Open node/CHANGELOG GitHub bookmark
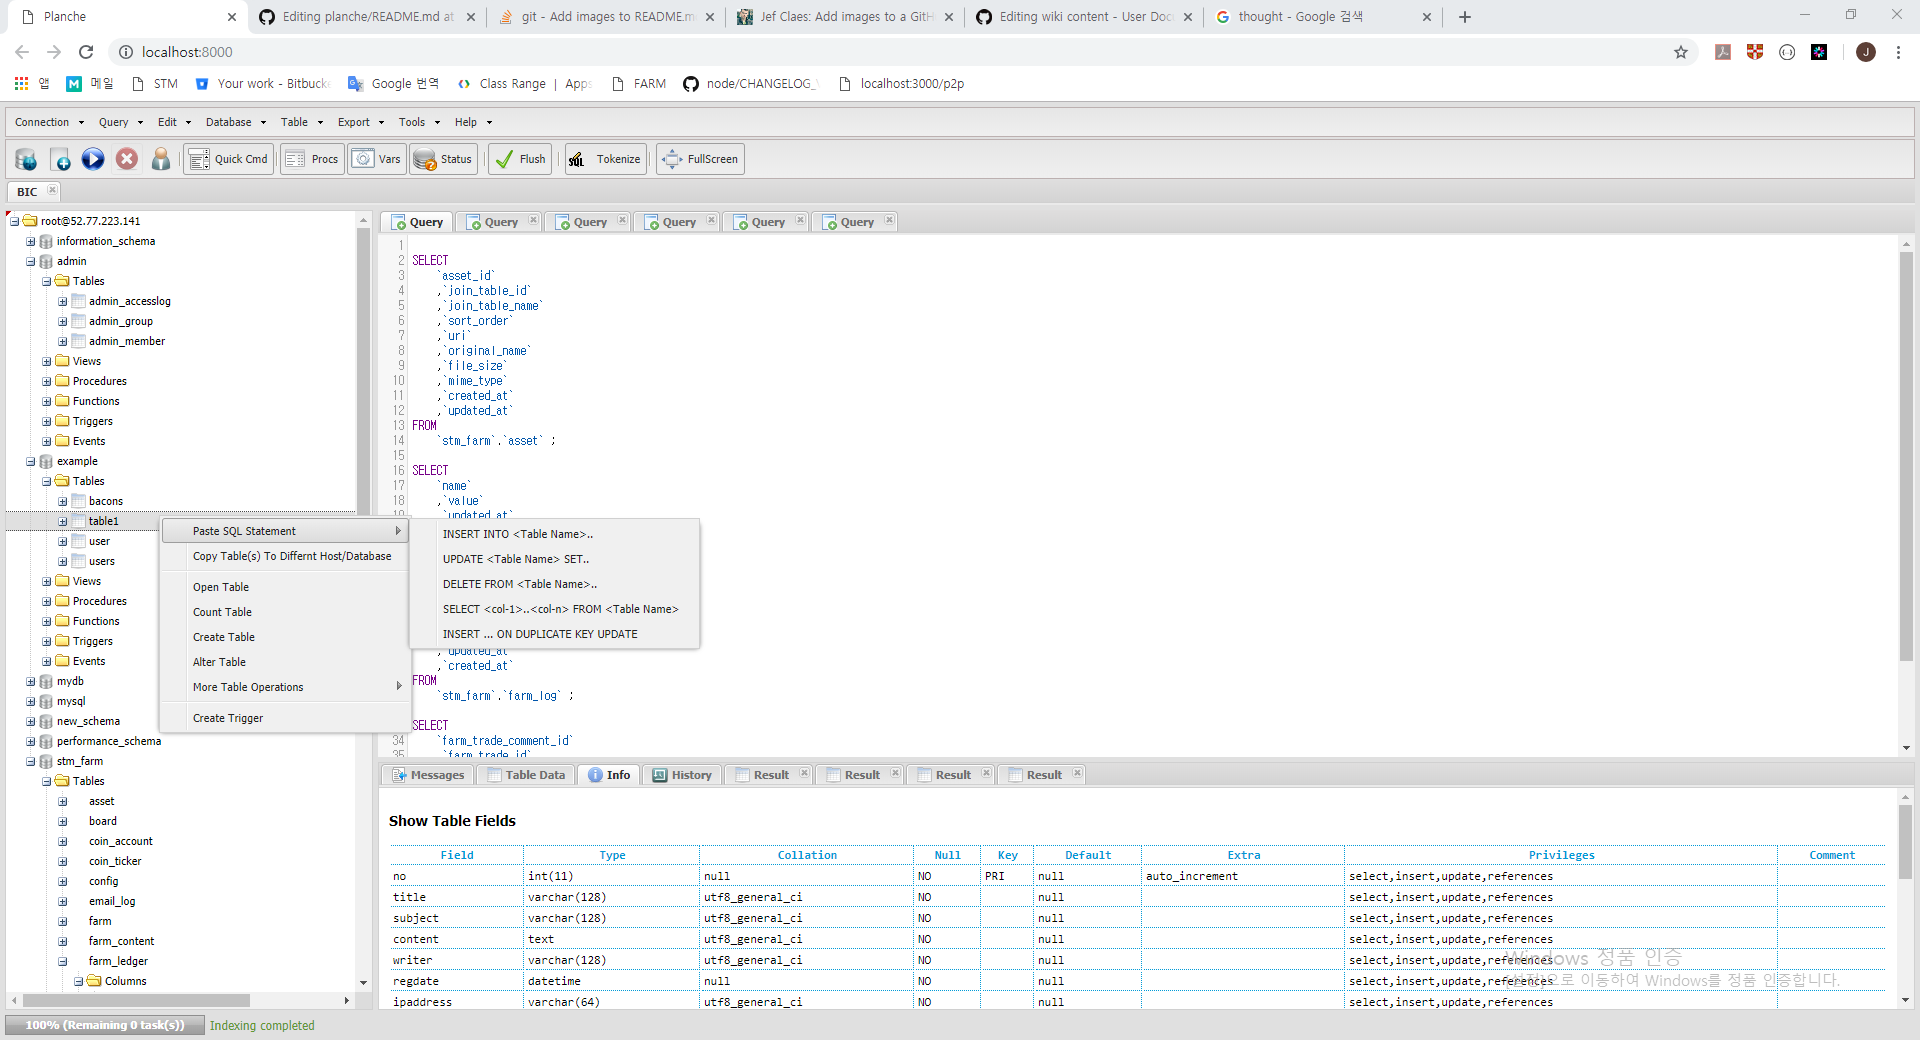The width and height of the screenshot is (1920, 1040). tap(751, 83)
